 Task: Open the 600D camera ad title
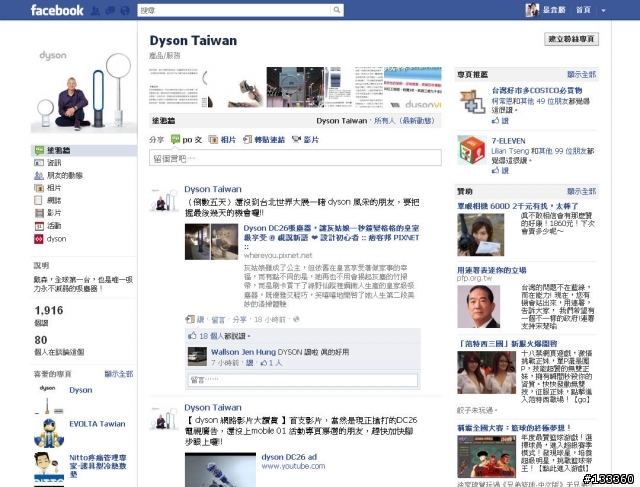point(518,206)
